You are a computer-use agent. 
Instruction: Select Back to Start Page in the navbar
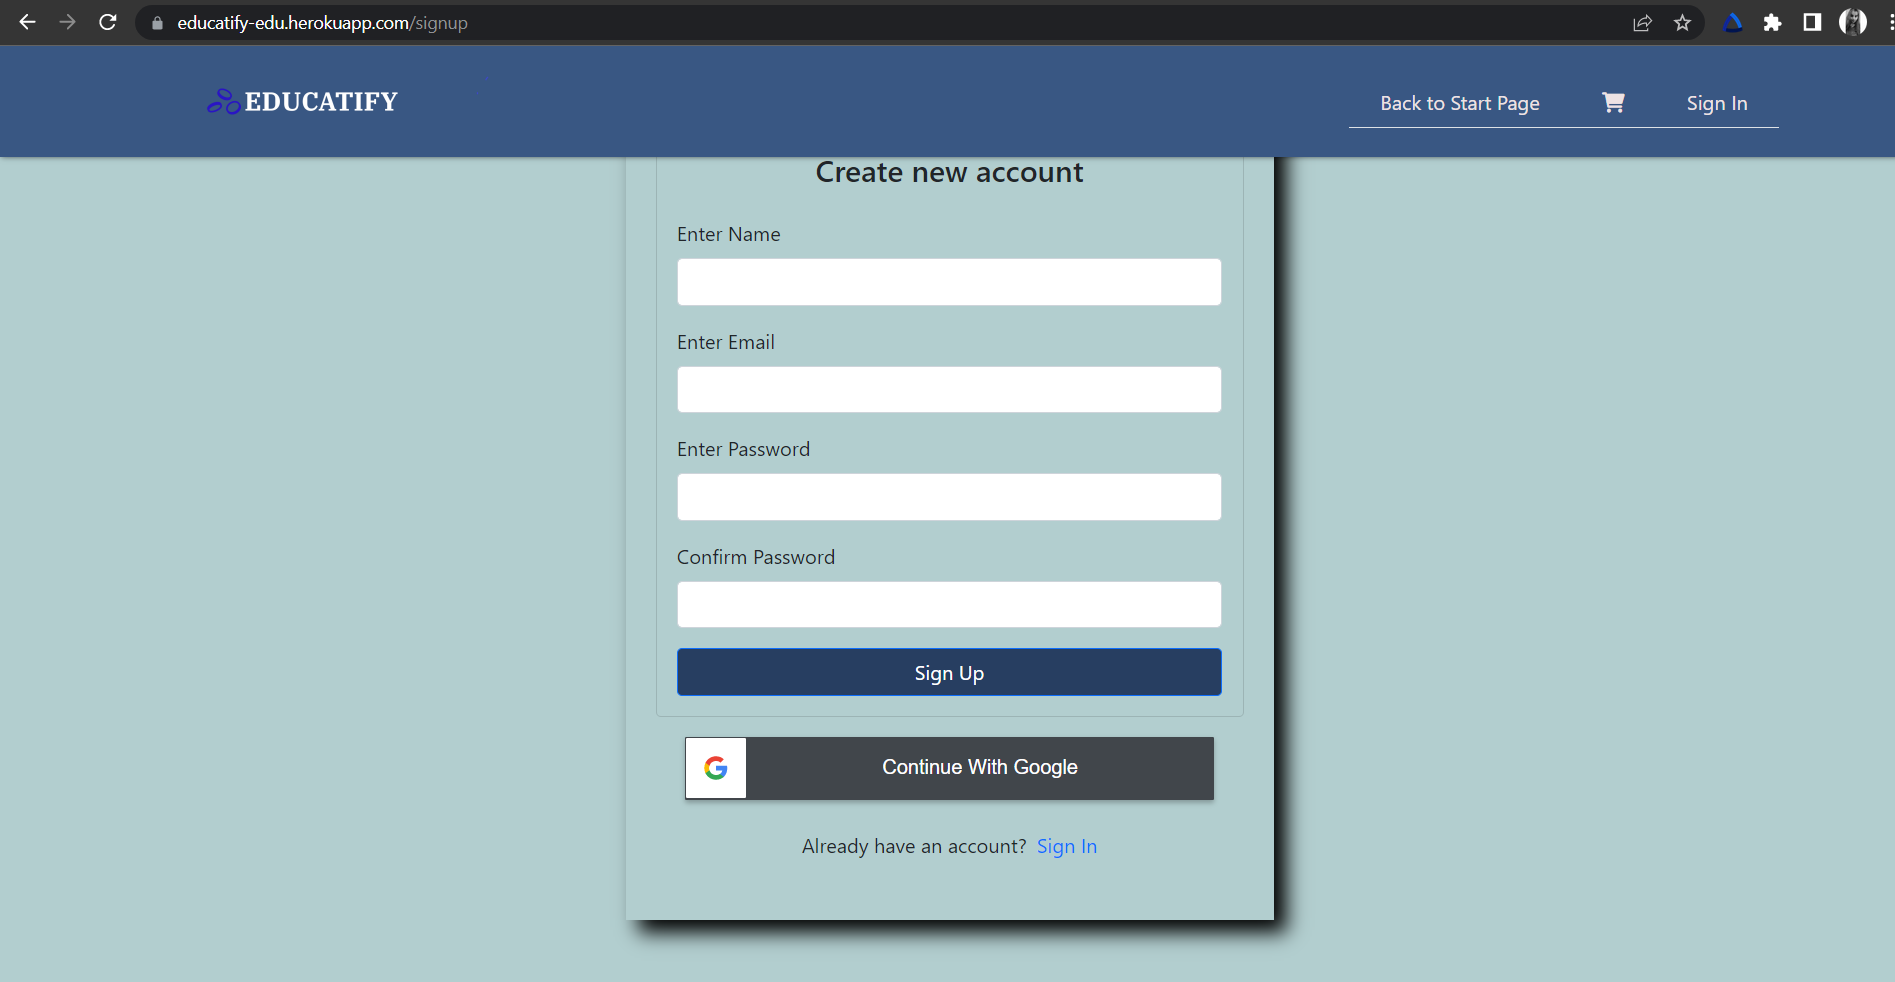[x=1460, y=102]
